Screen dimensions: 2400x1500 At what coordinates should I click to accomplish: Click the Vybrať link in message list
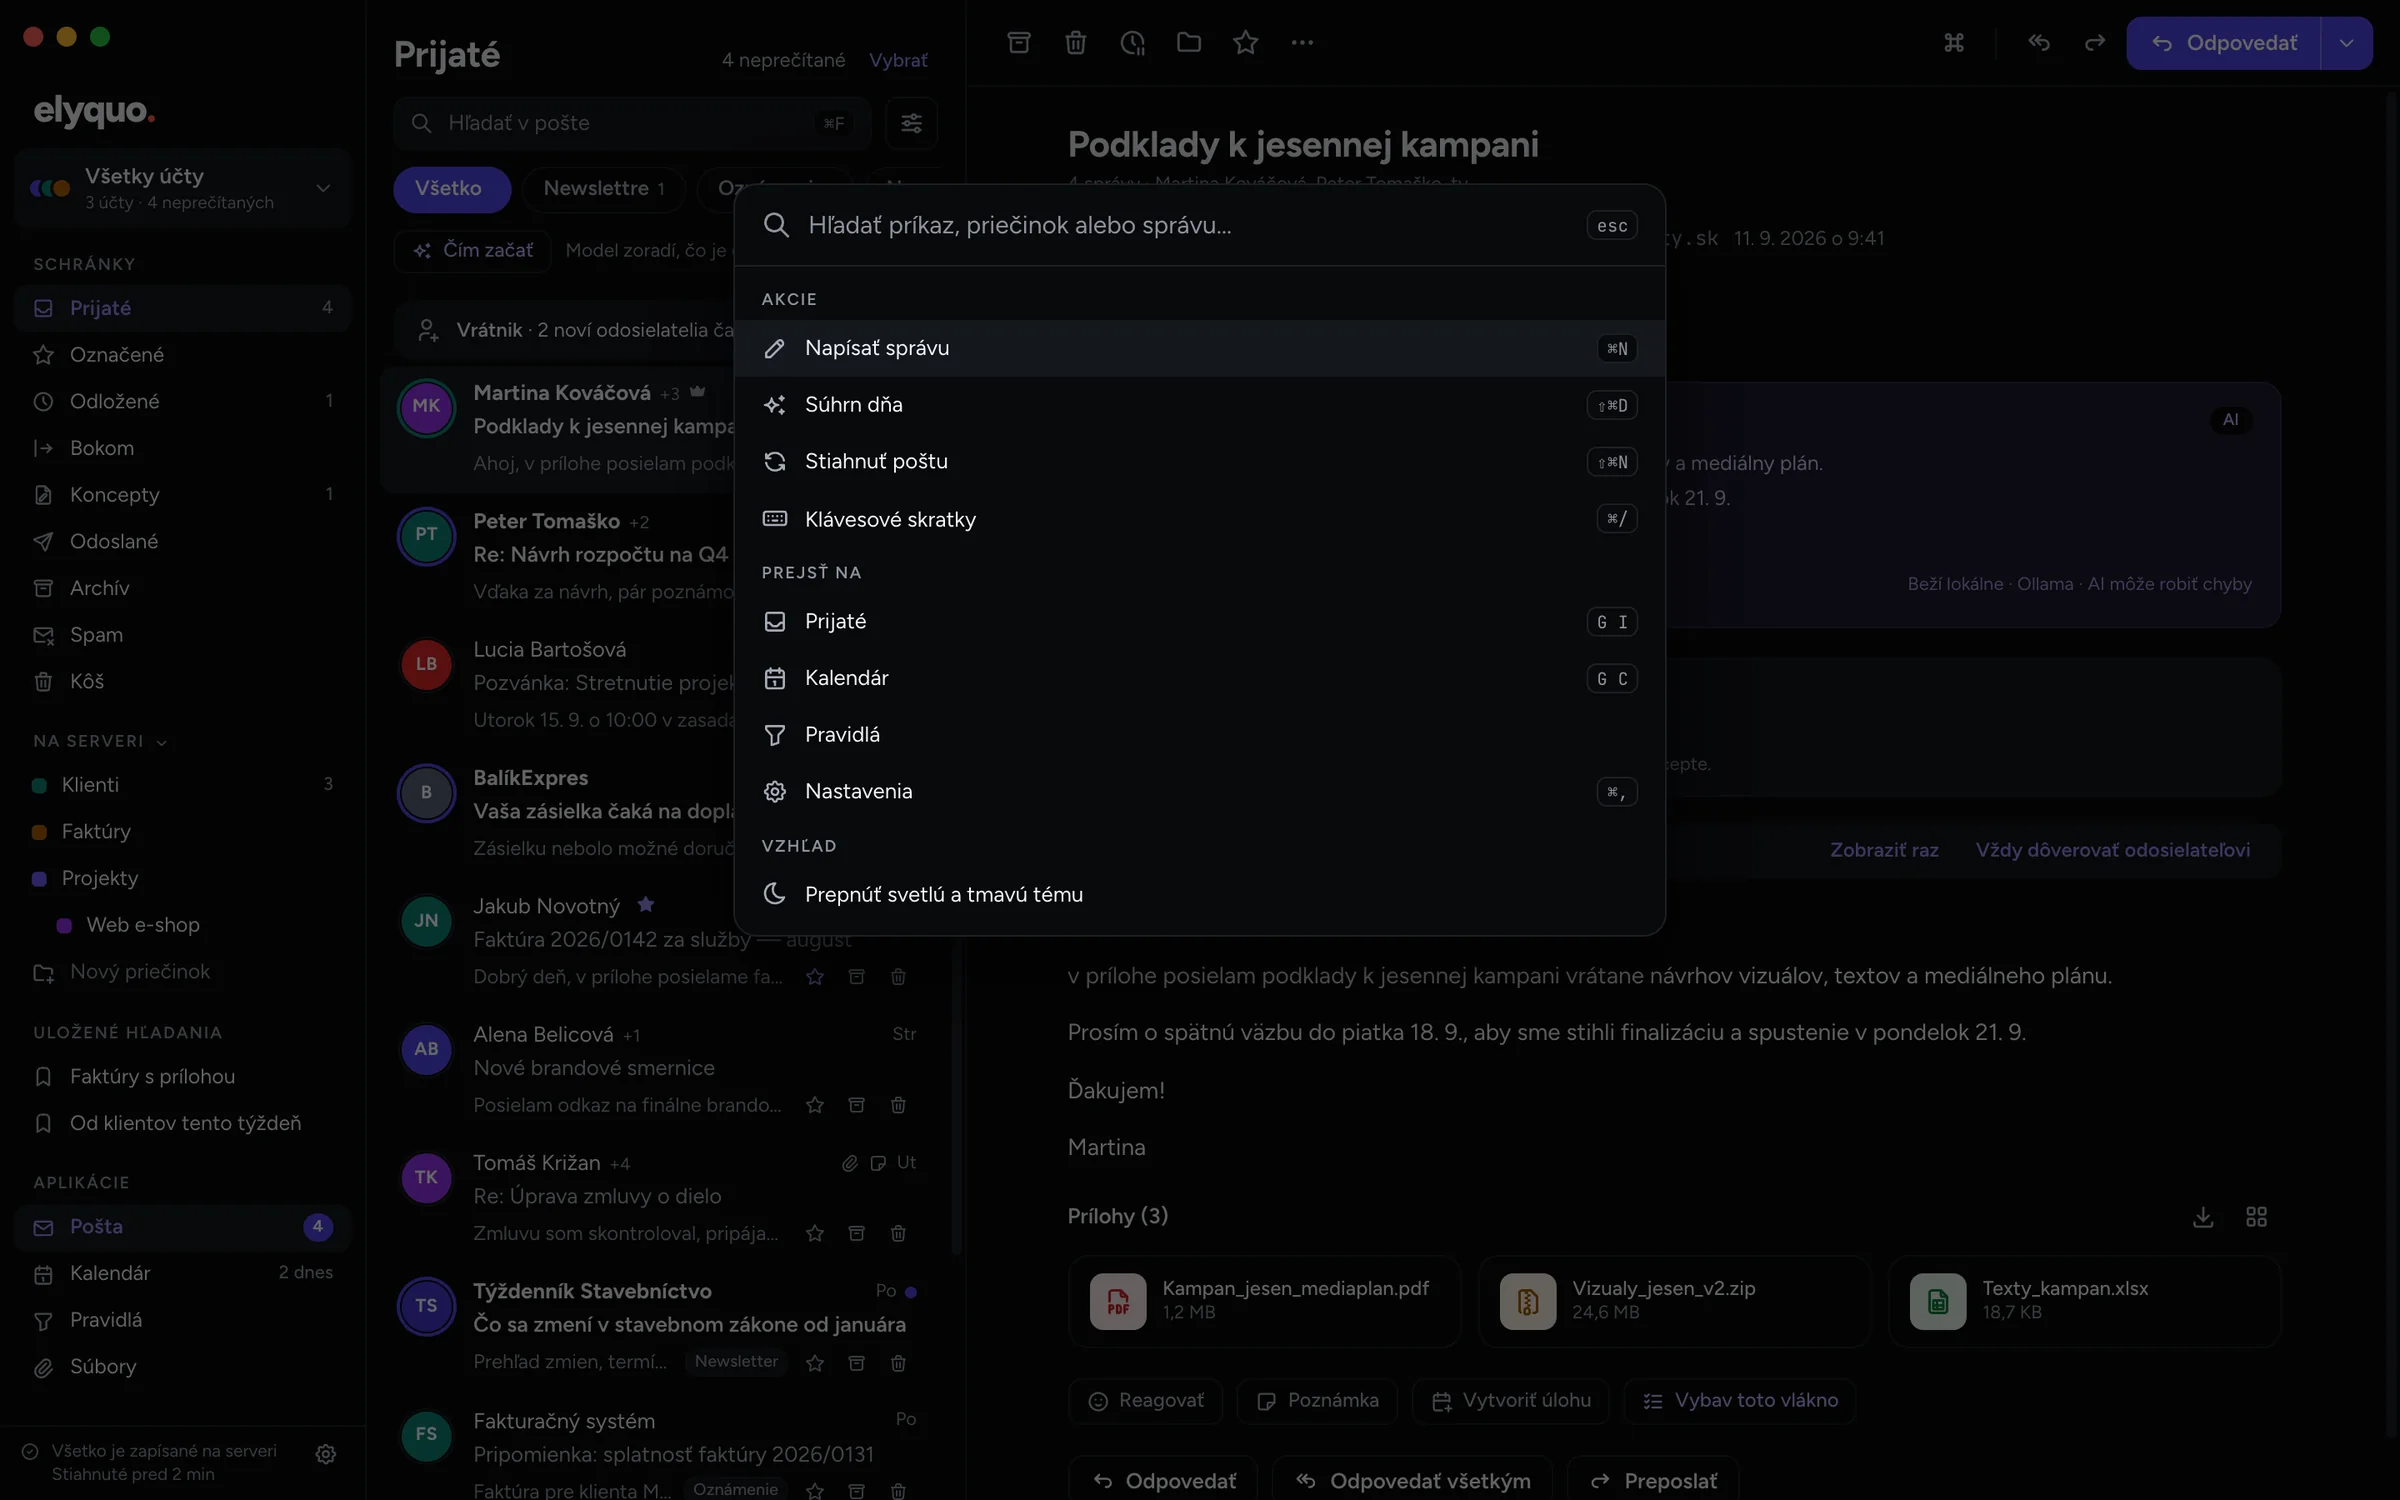[898, 60]
